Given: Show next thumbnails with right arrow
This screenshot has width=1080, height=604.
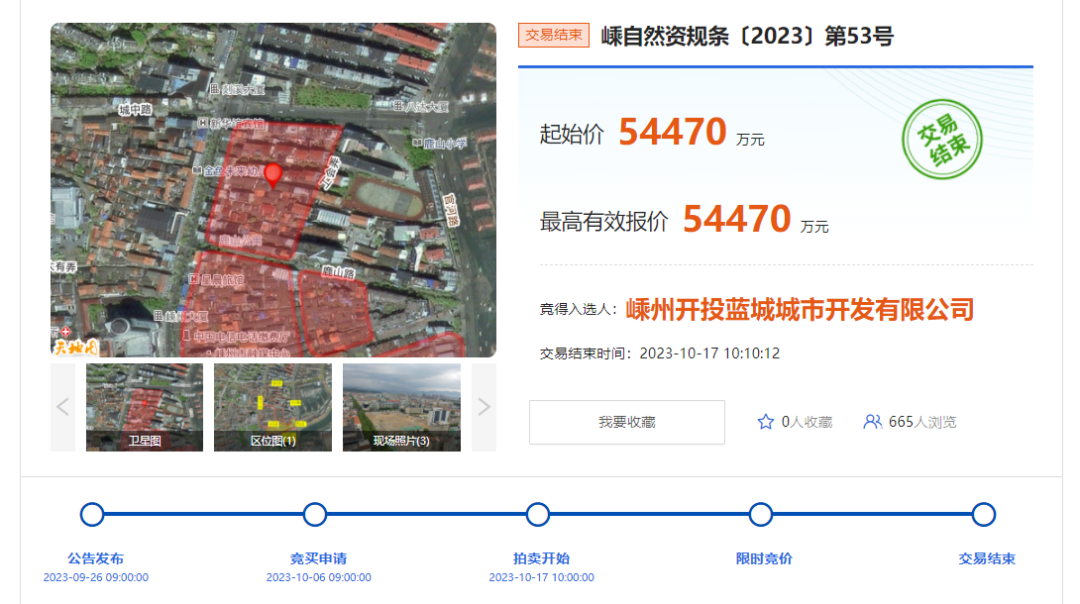Looking at the screenshot, I should pyautogui.click(x=484, y=407).
